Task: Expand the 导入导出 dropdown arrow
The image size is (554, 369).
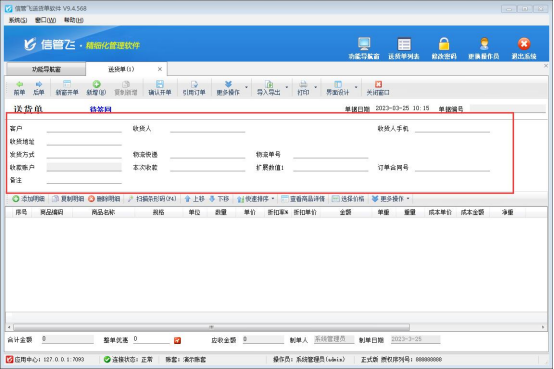Action: [x=287, y=87]
